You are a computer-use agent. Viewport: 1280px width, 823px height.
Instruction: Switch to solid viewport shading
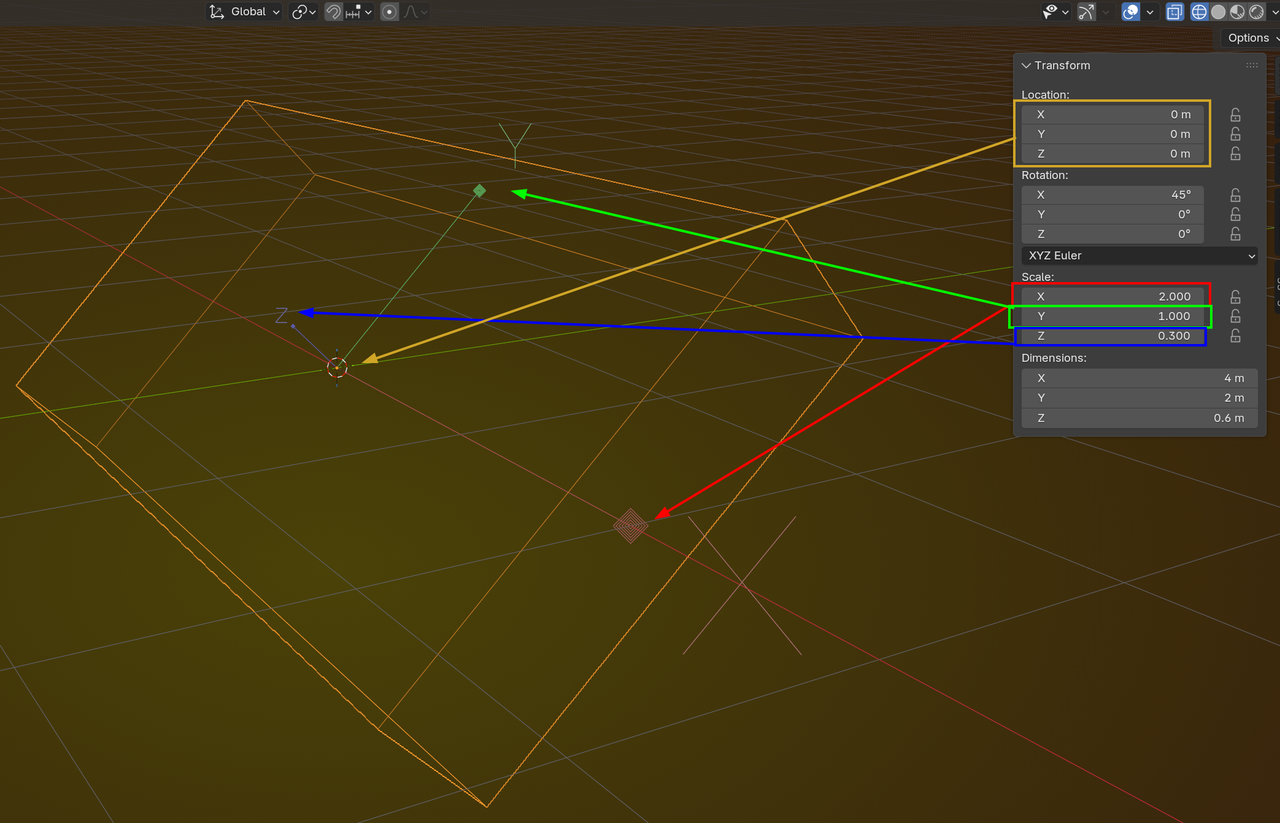[1218, 12]
